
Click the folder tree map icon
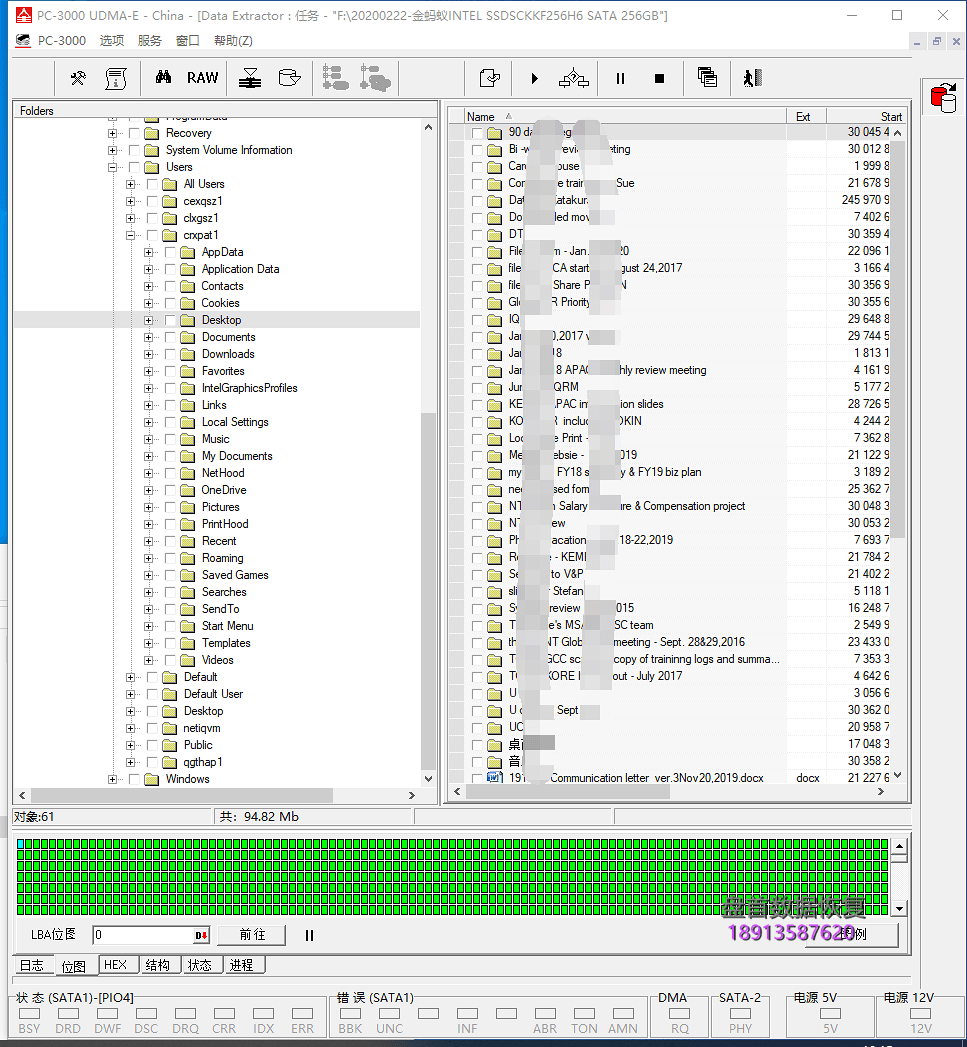[335, 77]
